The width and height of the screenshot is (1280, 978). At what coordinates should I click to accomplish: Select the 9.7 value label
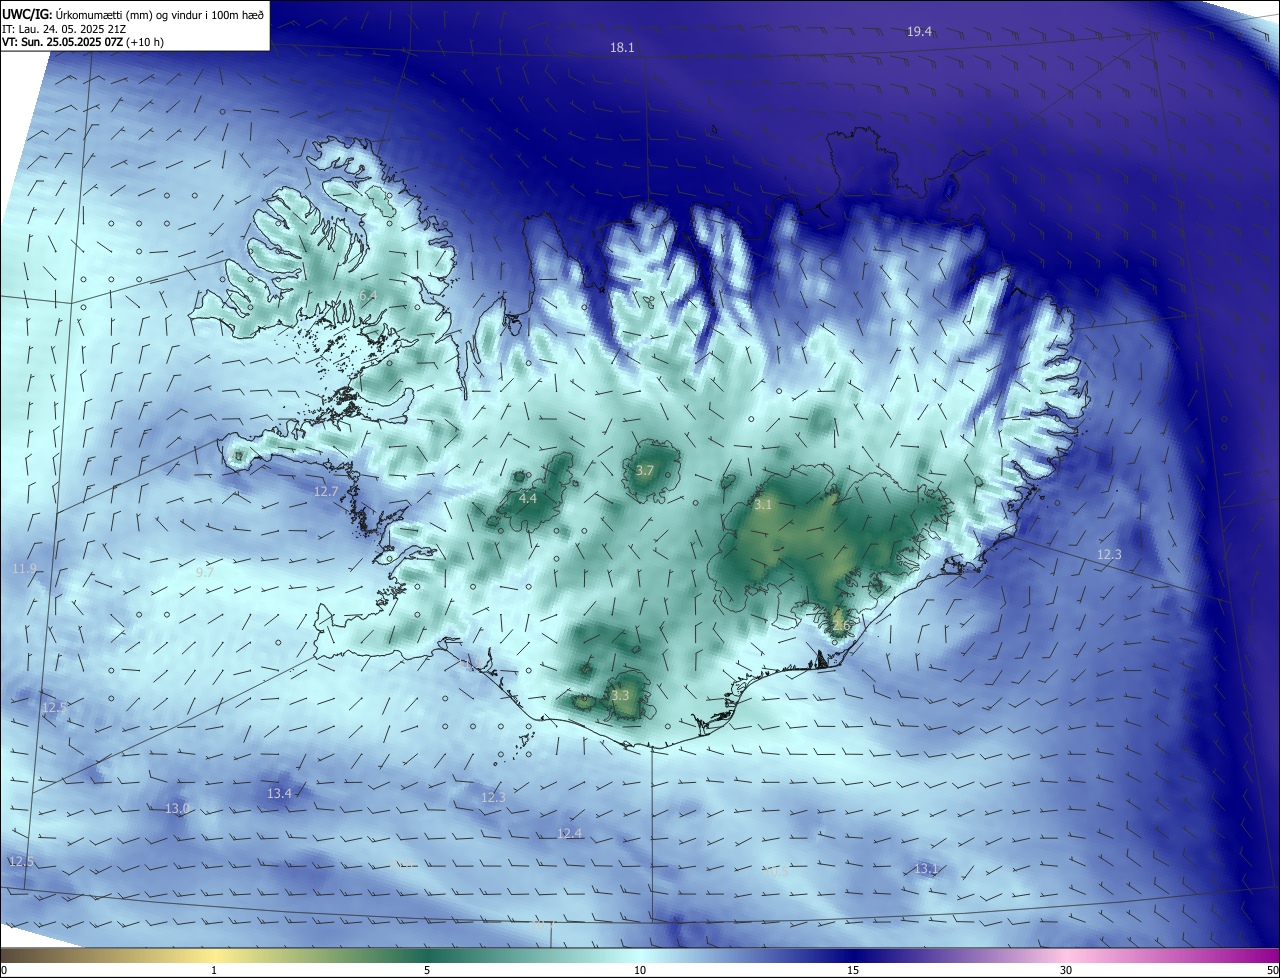click(204, 572)
